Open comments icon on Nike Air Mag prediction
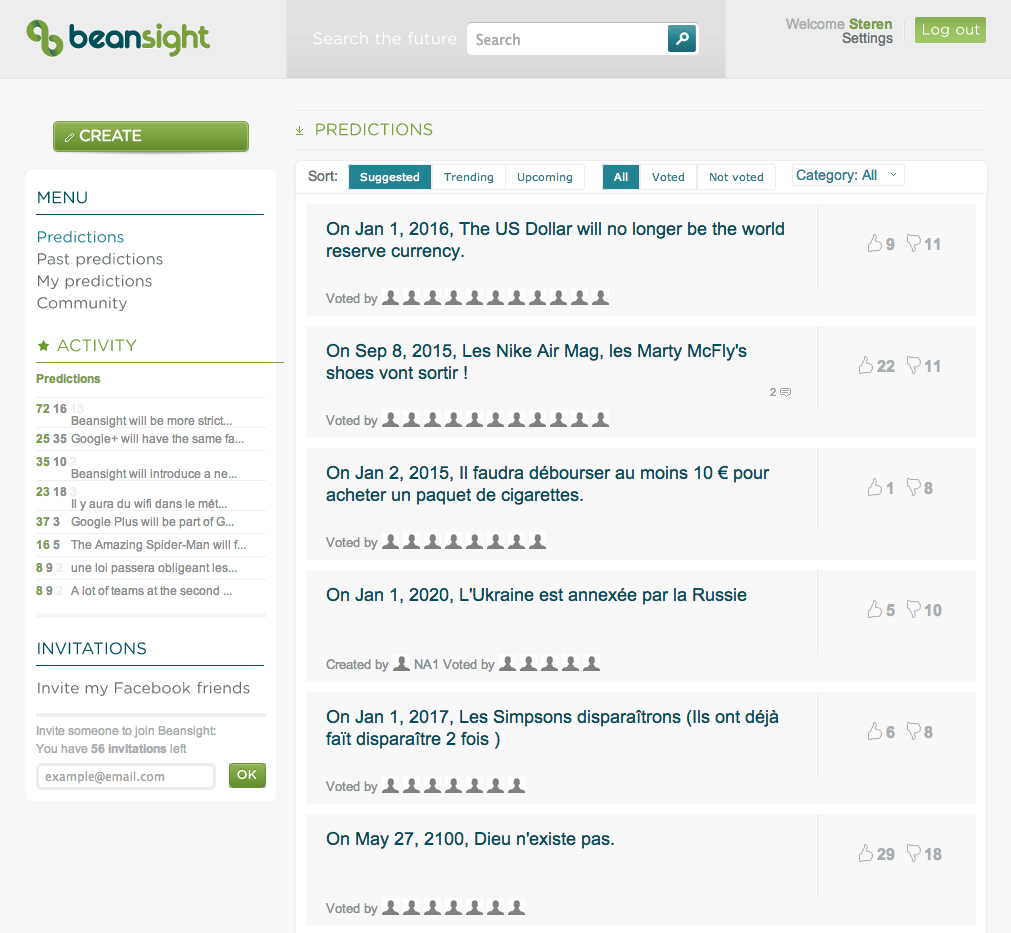 pos(785,392)
